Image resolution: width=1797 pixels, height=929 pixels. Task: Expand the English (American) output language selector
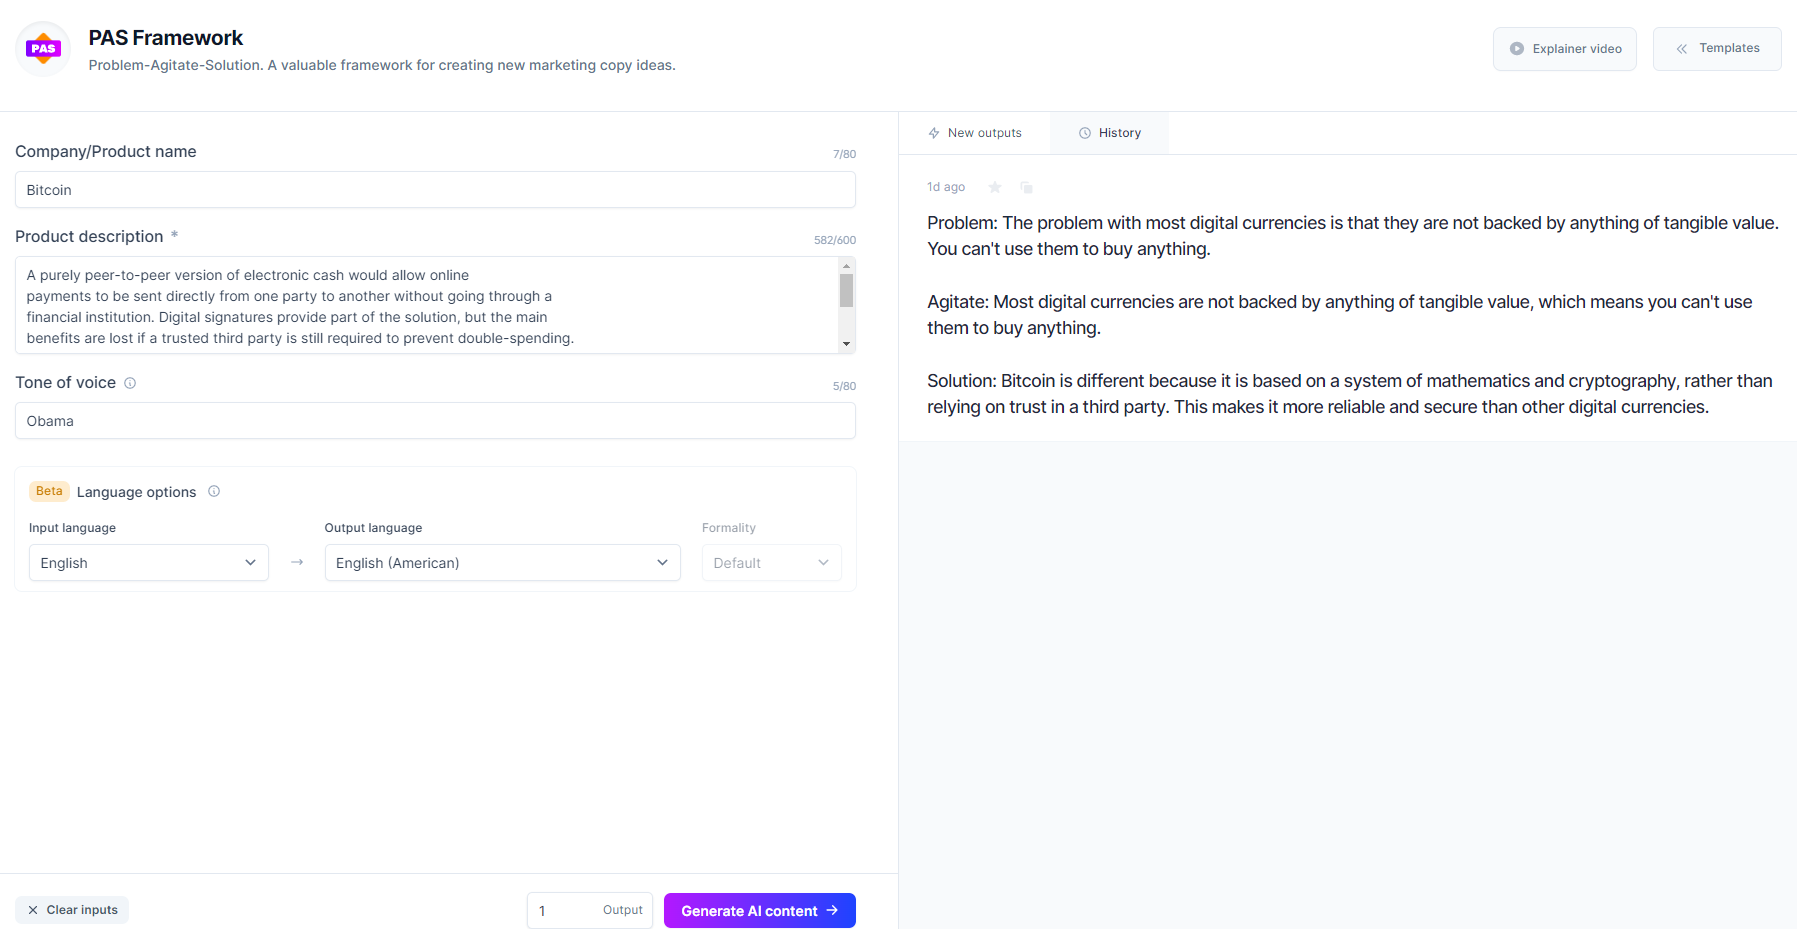click(502, 562)
